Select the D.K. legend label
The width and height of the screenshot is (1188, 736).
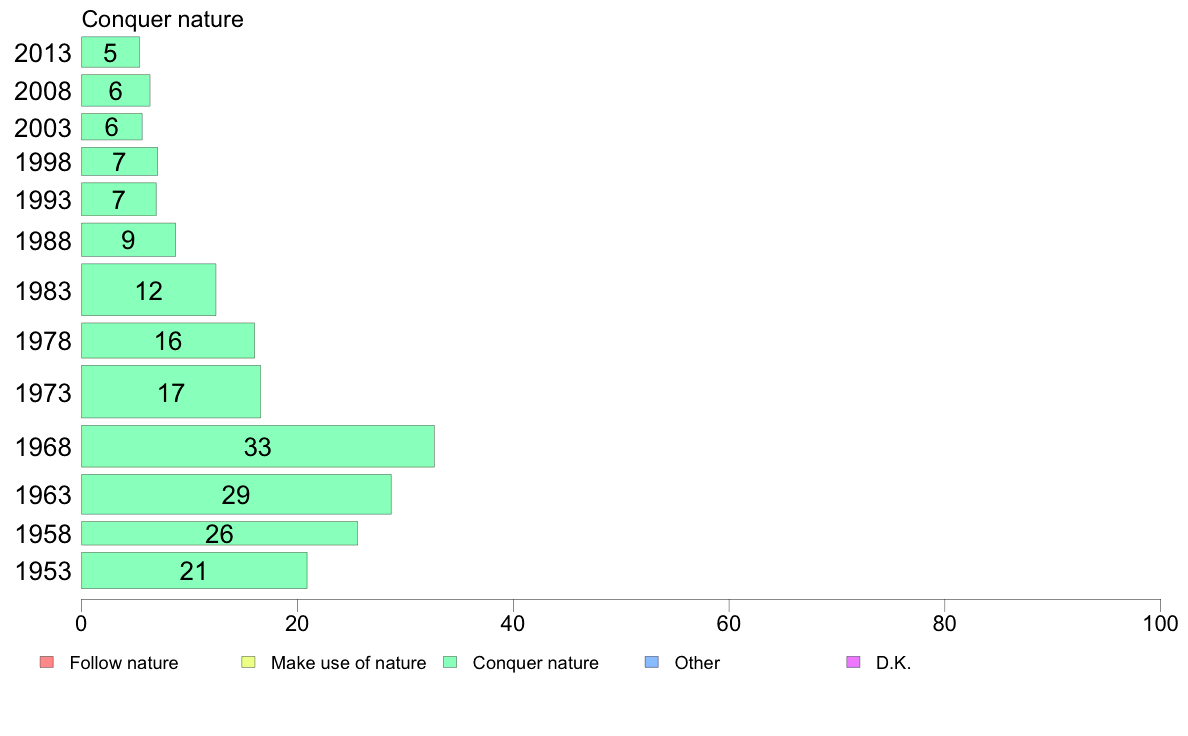(893, 663)
